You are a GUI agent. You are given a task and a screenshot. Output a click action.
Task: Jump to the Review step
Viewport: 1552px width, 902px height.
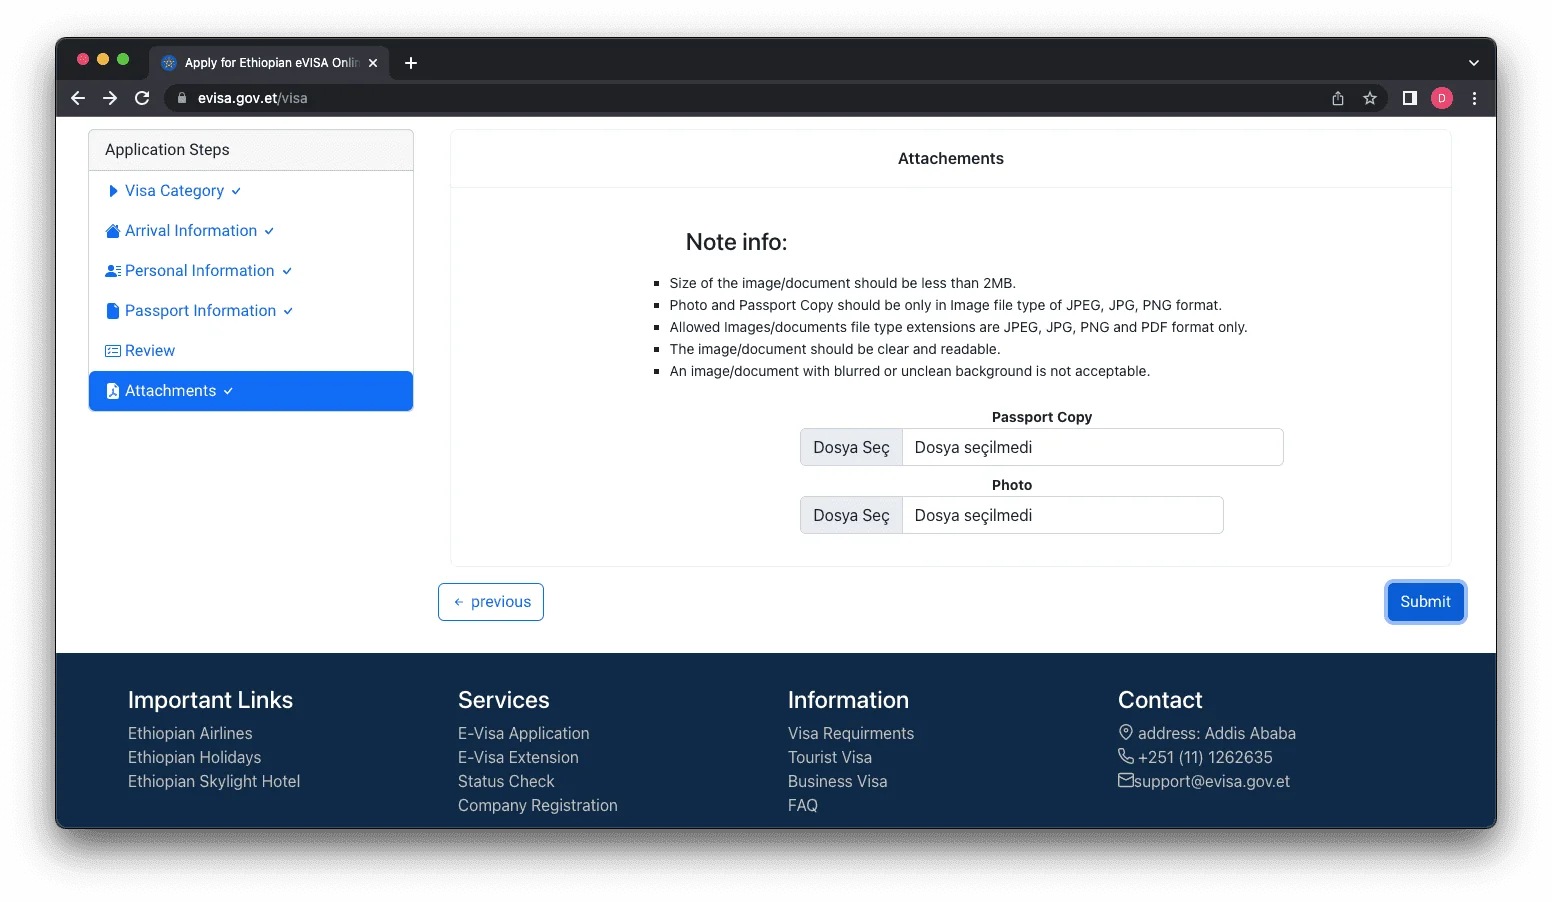(x=149, y=351)
